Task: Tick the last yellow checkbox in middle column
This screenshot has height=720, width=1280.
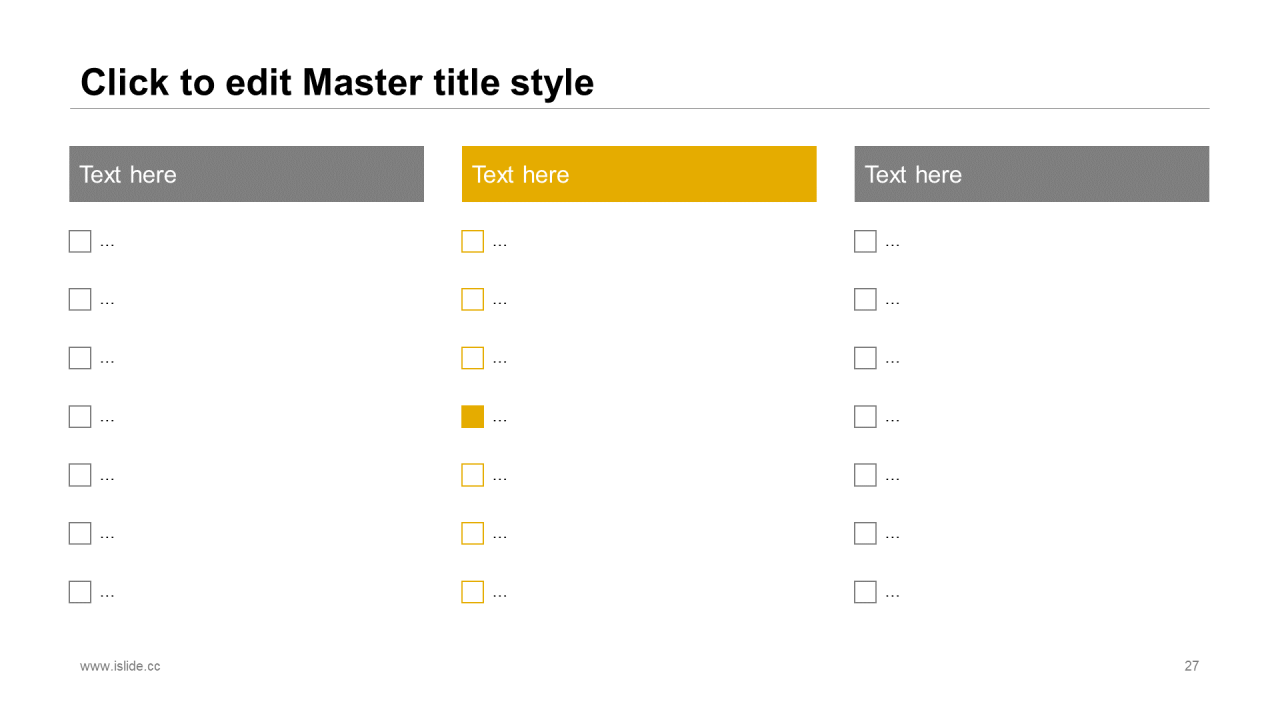Action: [x=472, y=592]
